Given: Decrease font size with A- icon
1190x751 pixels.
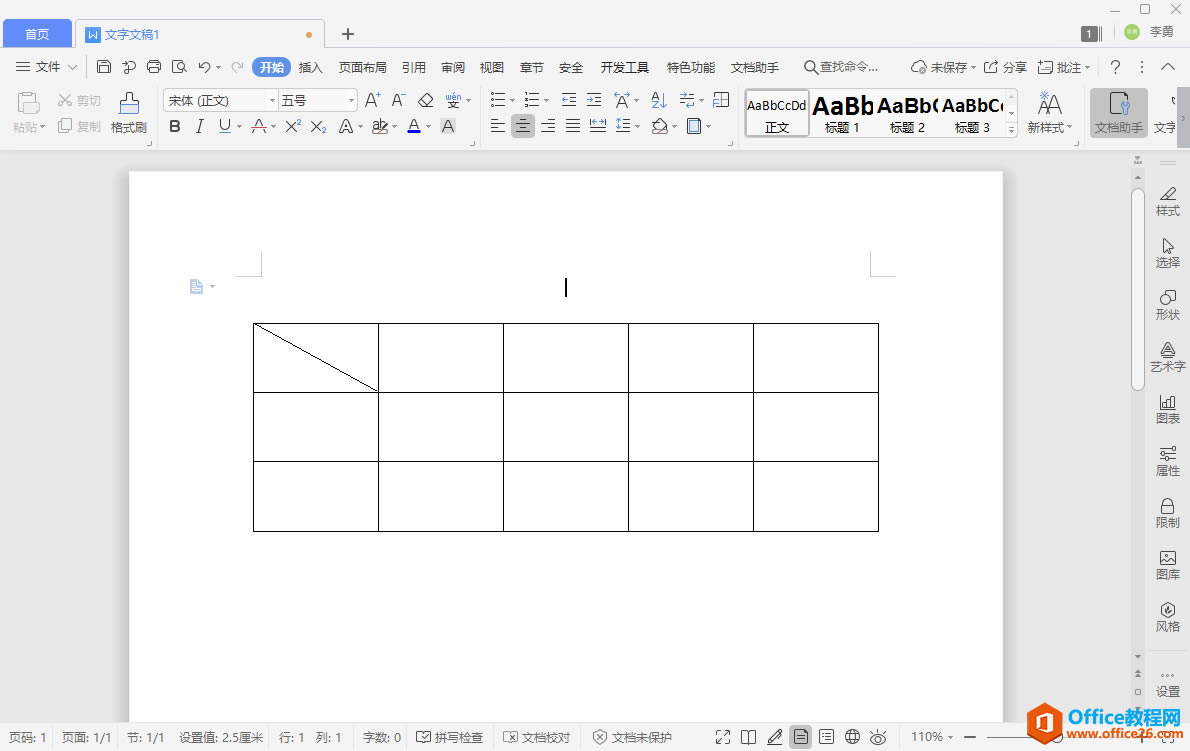Looking at the screenshot, I should [399, 100].
